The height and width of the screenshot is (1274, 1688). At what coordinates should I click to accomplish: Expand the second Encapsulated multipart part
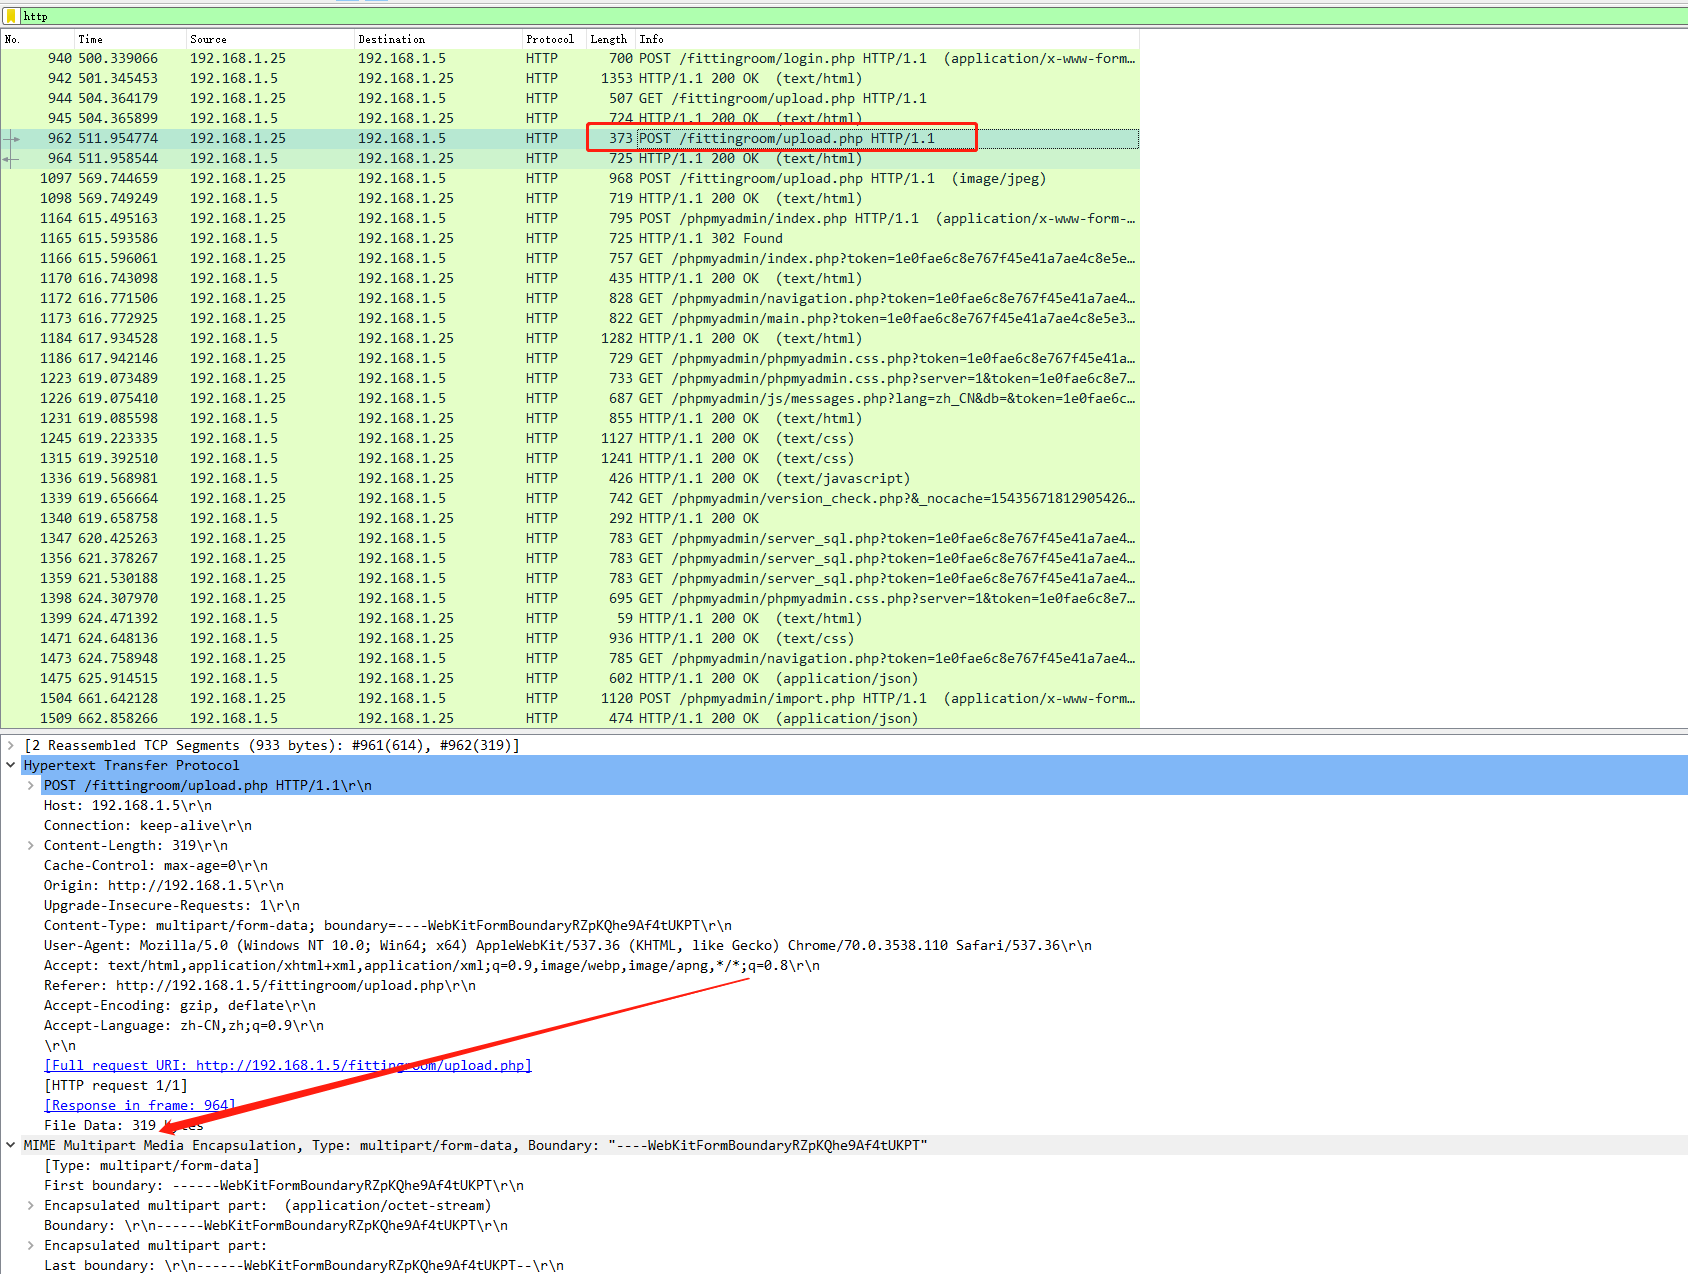click(30, 1245)
